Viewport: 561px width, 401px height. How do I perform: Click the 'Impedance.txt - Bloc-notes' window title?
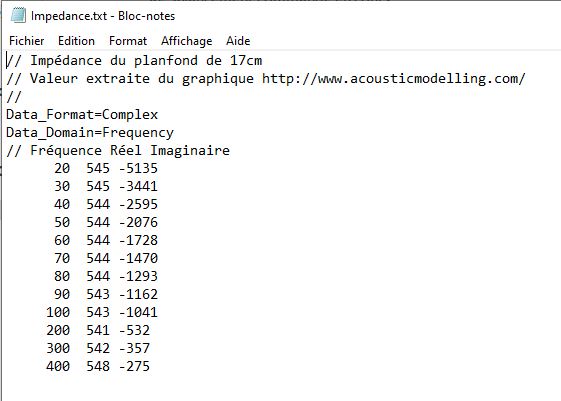[103, 16]
